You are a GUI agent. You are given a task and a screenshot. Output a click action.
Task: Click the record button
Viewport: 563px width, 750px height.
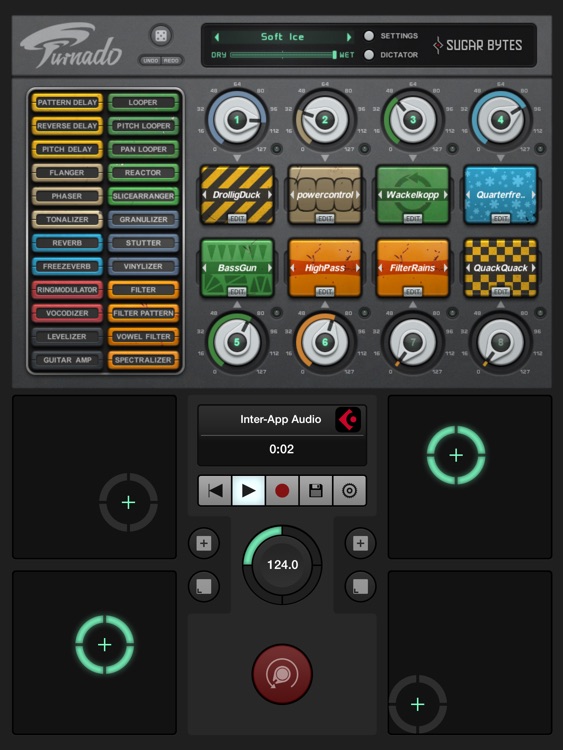pyautogui.click(x=282, y=490)
